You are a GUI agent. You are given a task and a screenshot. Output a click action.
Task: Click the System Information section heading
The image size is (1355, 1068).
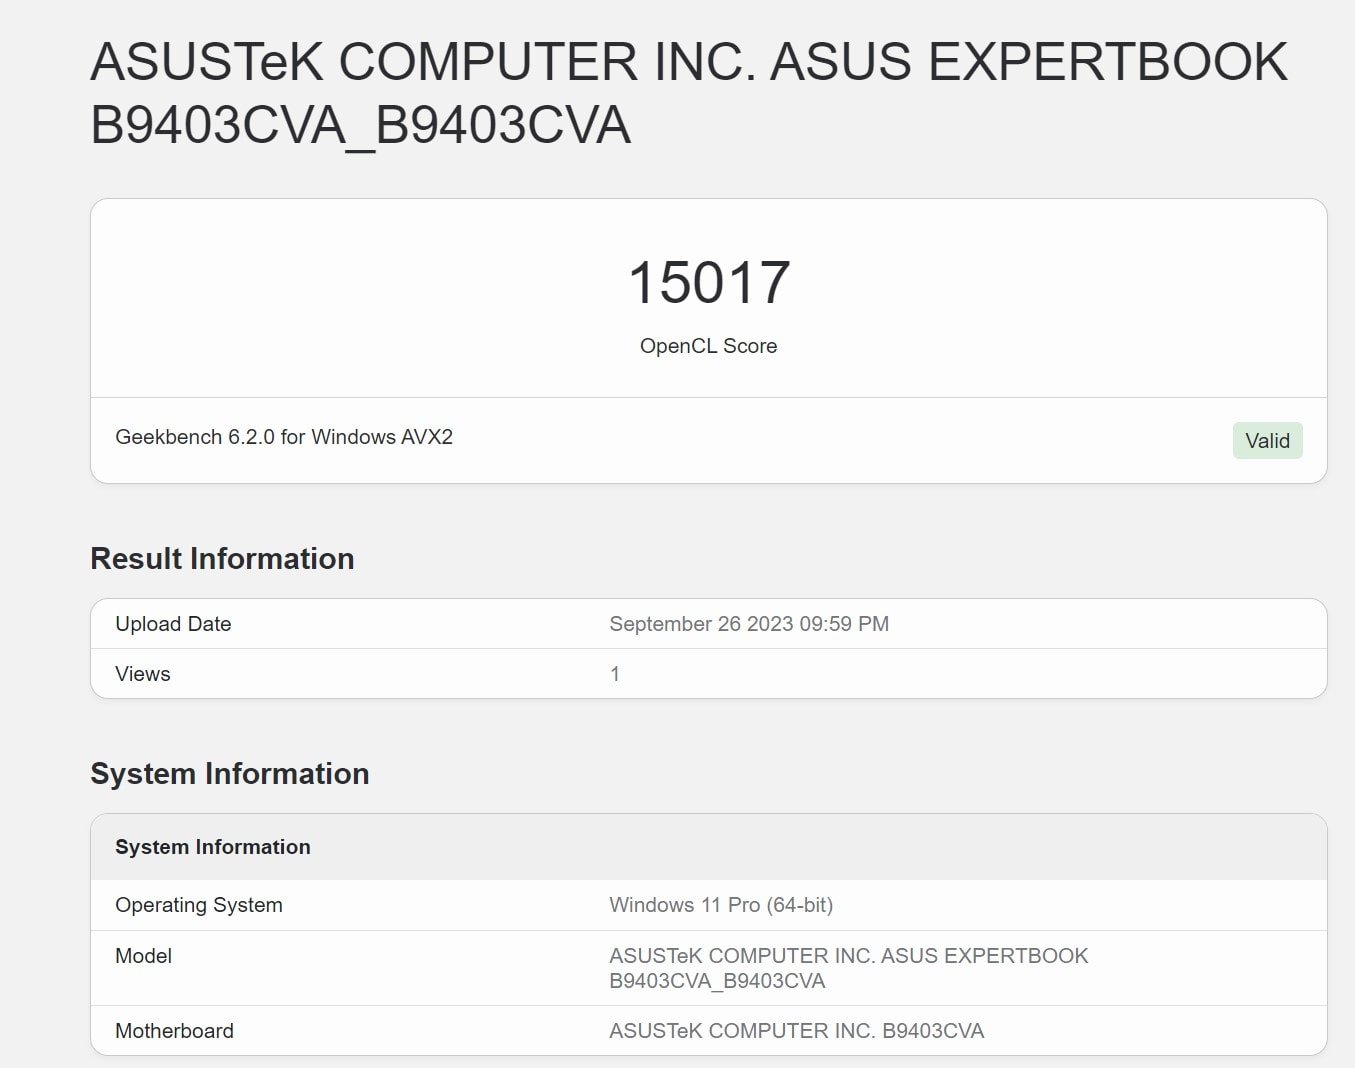230,773
